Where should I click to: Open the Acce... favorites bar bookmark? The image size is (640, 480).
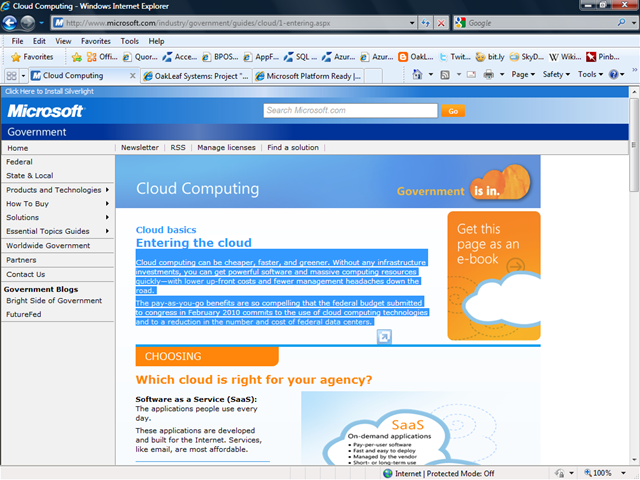pyautogui.click(x=179, y=57)
